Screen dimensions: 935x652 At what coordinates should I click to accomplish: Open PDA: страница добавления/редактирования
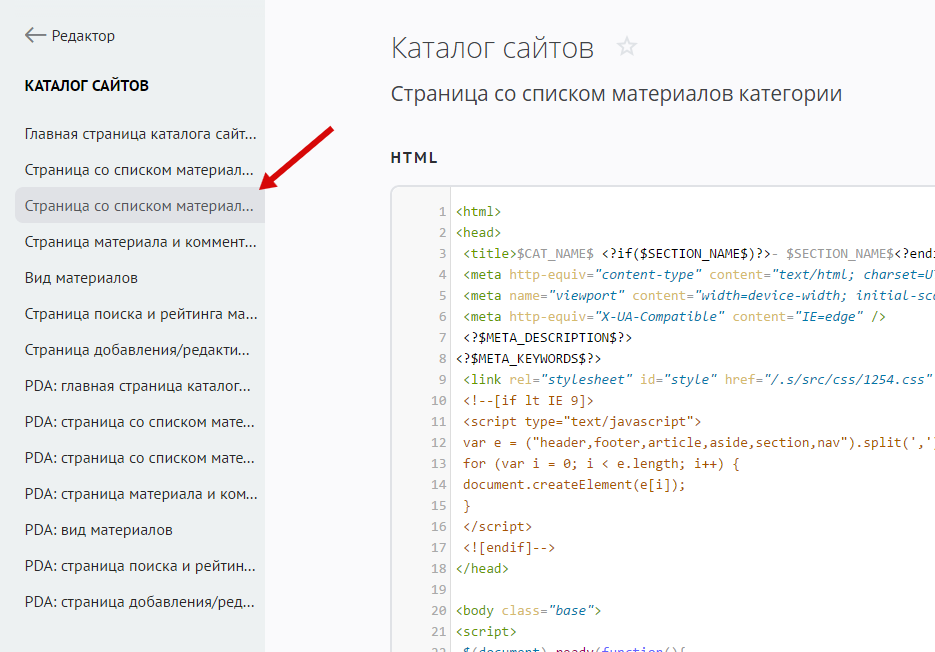139,602
